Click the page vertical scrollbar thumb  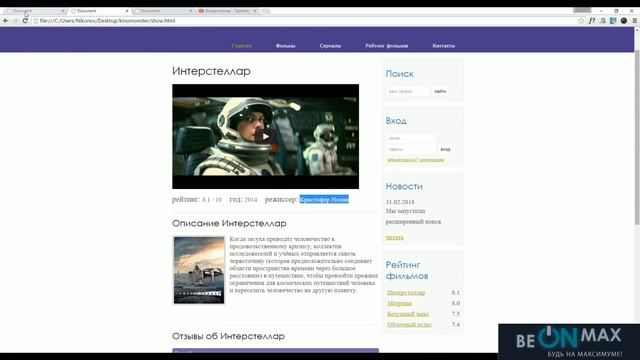tap(637, 137)
